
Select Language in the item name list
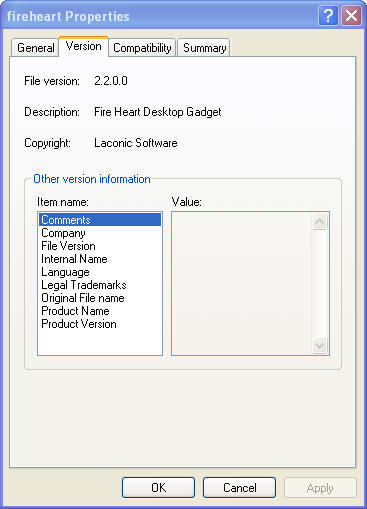(100, 272)
